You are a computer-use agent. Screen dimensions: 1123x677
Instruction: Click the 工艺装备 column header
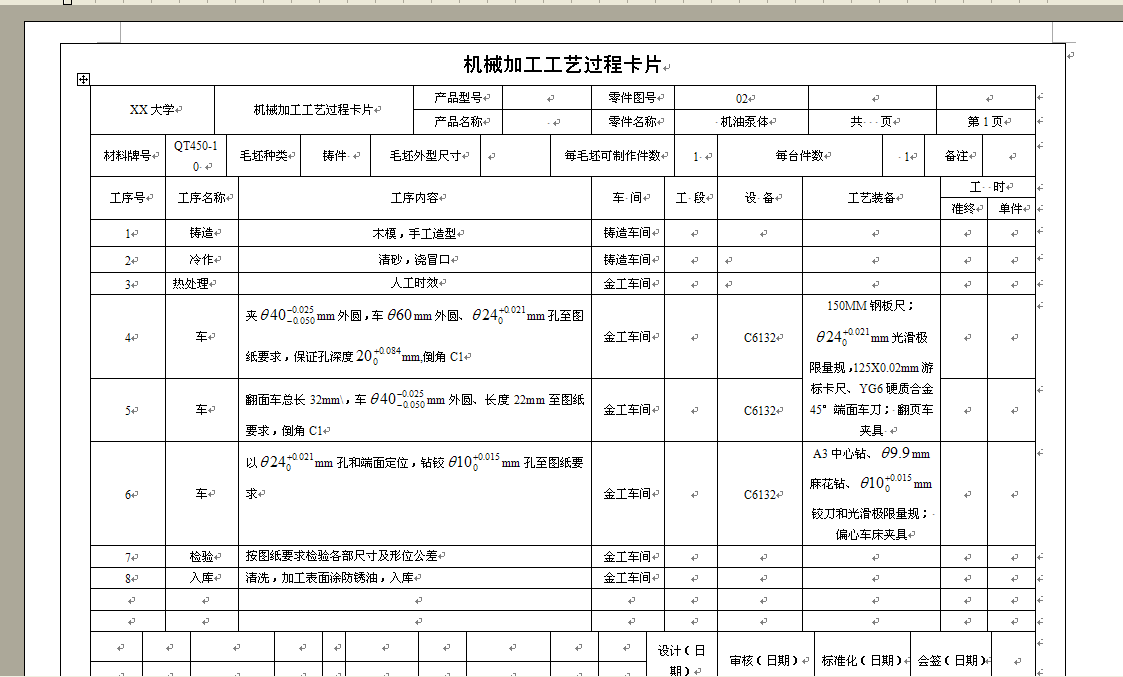(872, 198)
